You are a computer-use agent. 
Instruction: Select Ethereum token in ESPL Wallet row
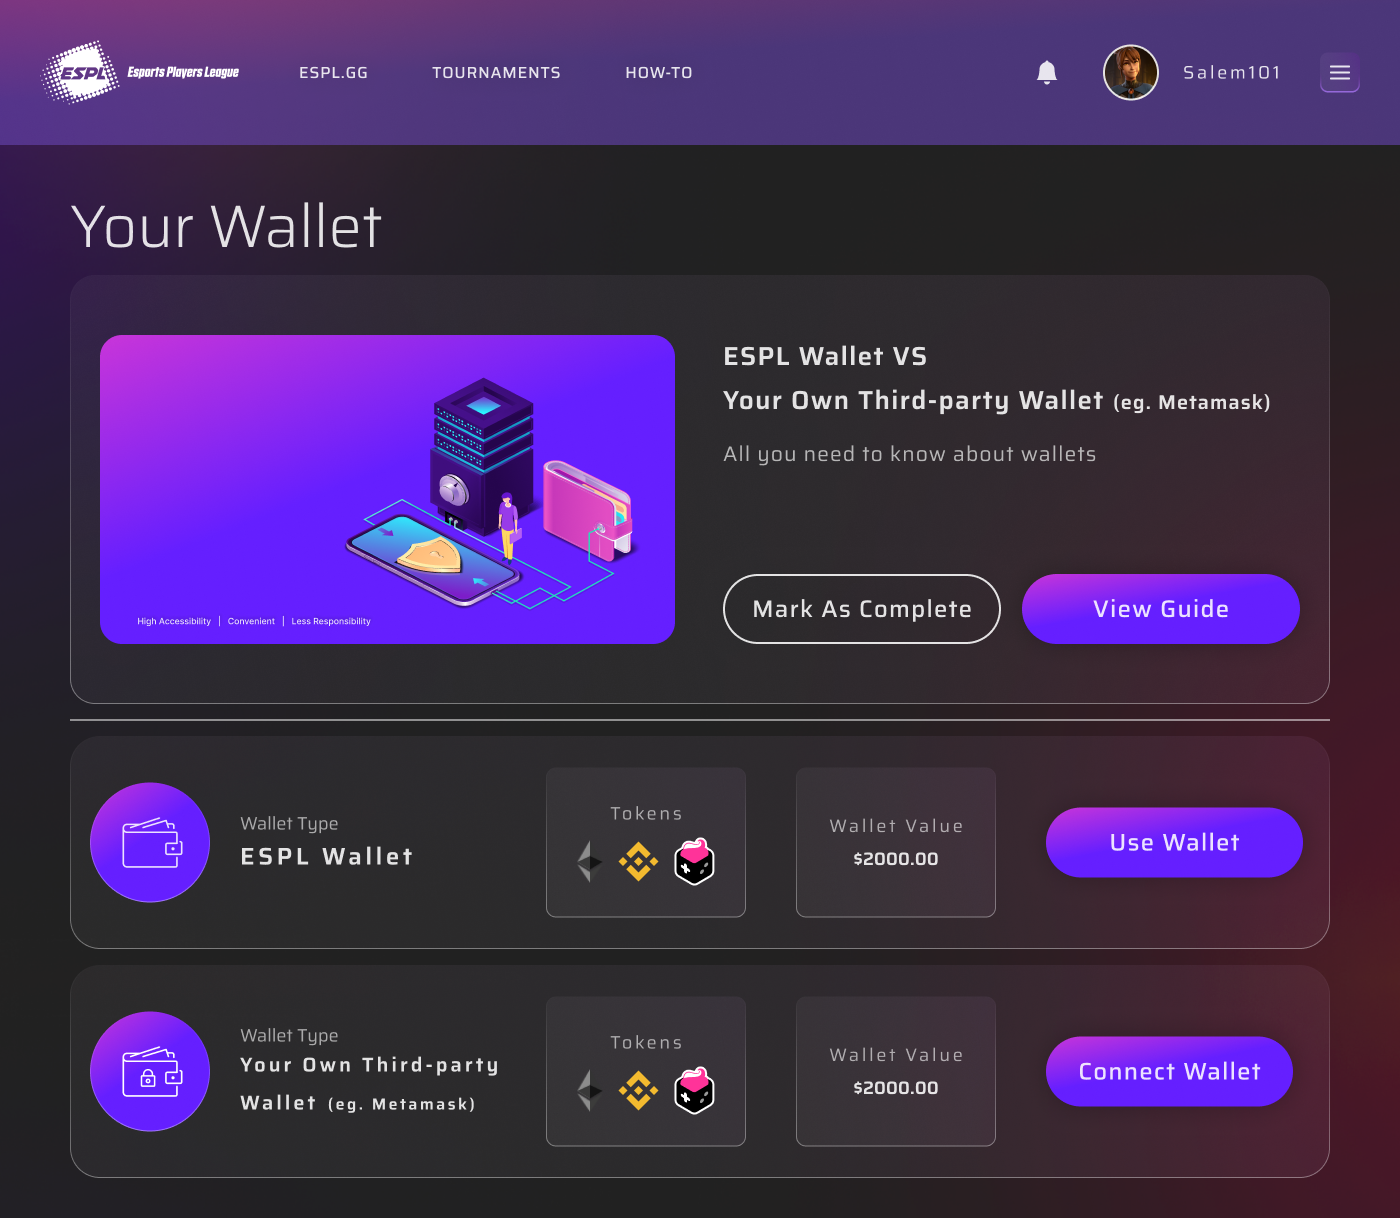click(589, 861)
